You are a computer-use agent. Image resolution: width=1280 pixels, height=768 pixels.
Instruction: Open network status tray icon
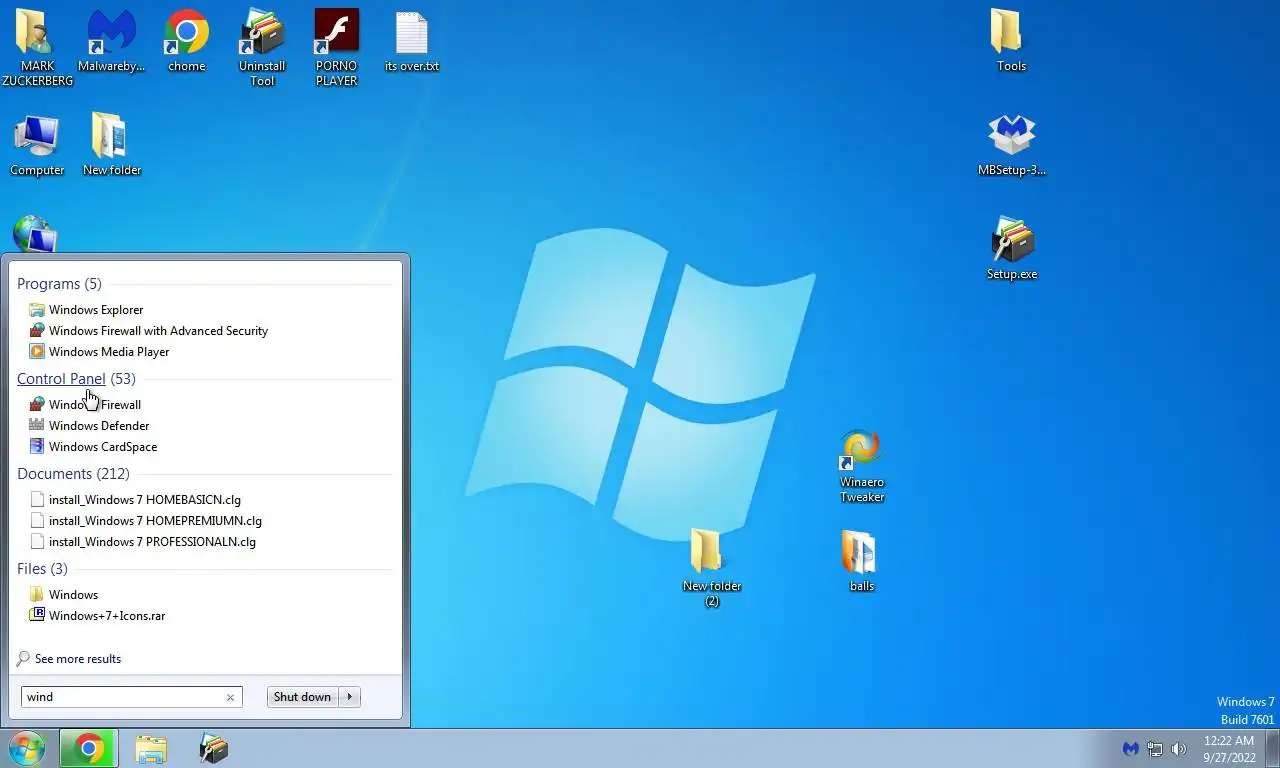(x=1155, y=748)
